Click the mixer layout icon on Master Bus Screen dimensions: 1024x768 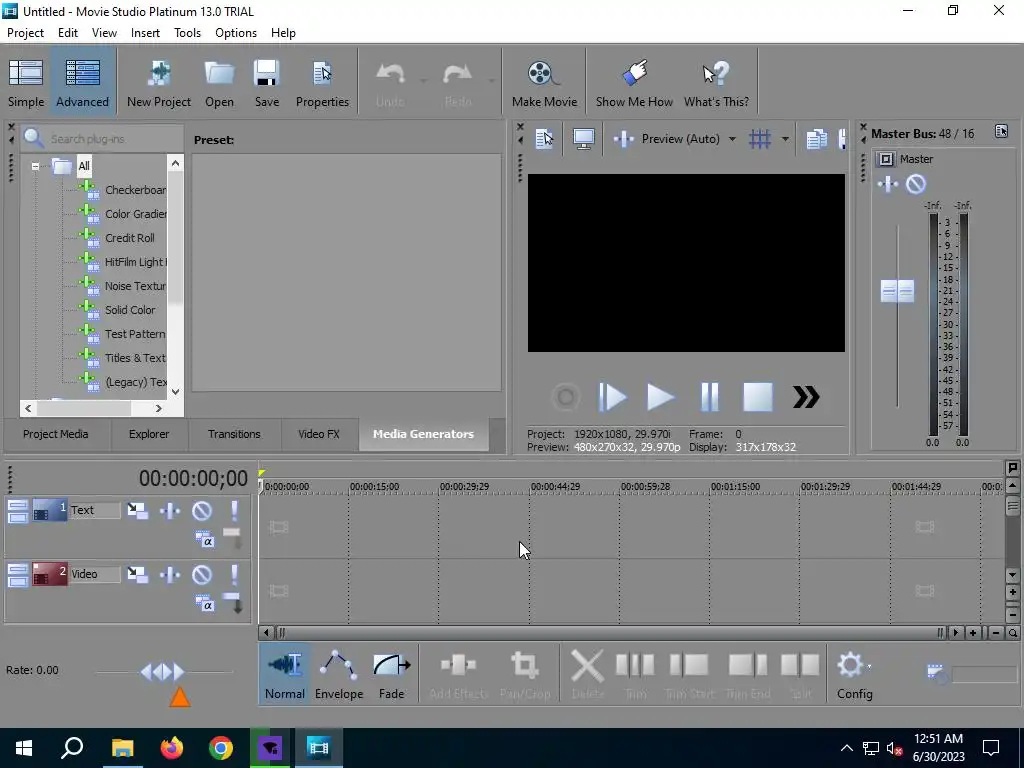coord(1001,131)
